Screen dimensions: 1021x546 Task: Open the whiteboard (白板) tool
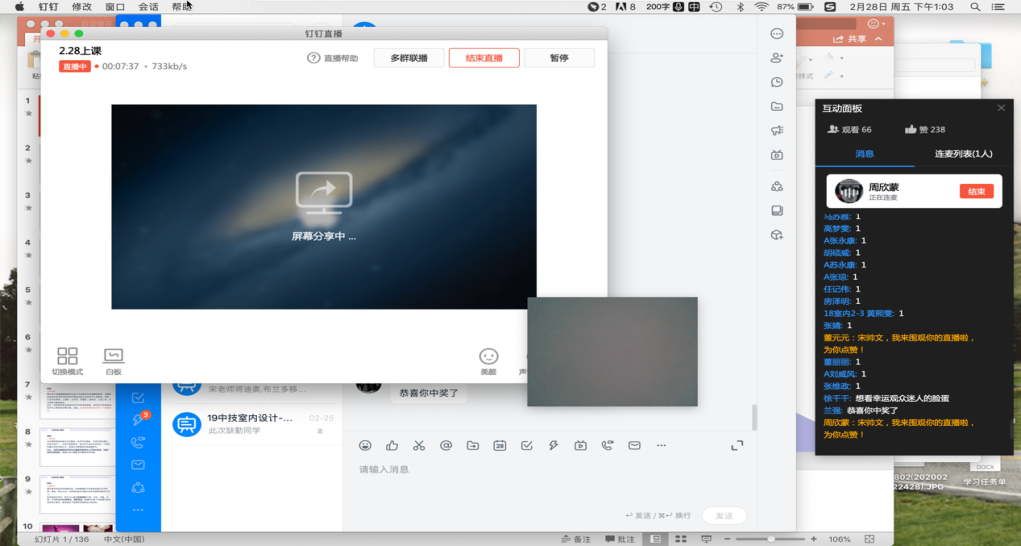pyautogui.click(x=113, y=357)
